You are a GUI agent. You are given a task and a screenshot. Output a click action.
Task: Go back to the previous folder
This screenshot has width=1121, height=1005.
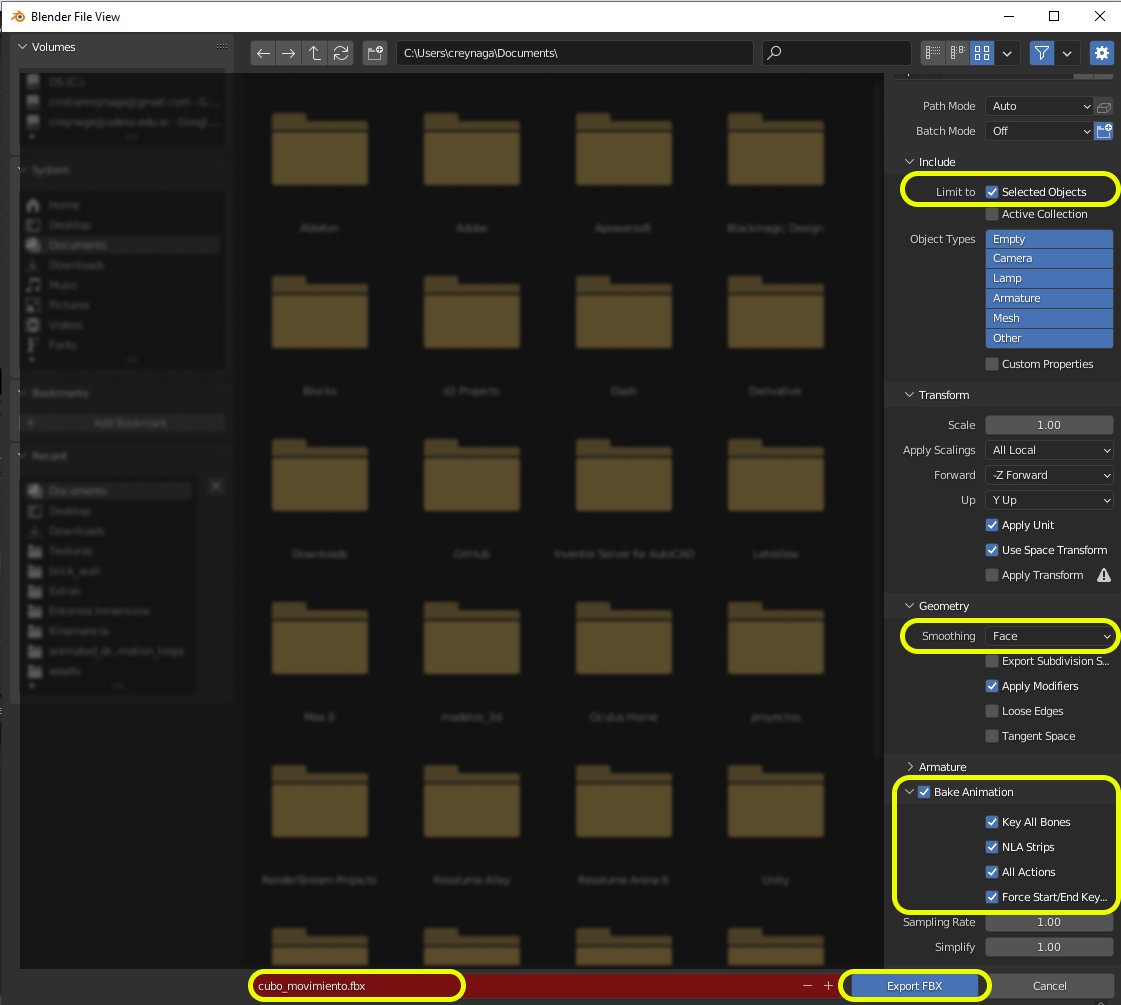coord(263,53)
